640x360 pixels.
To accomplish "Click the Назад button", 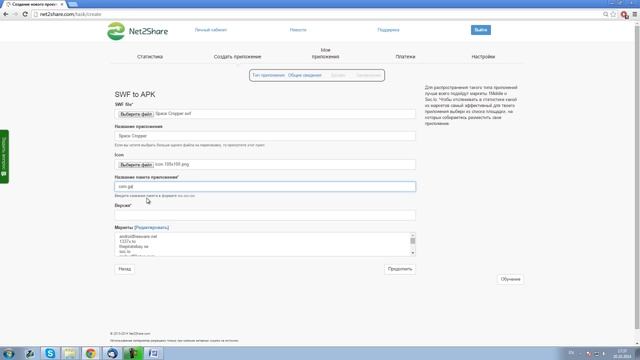I will 124,269.
